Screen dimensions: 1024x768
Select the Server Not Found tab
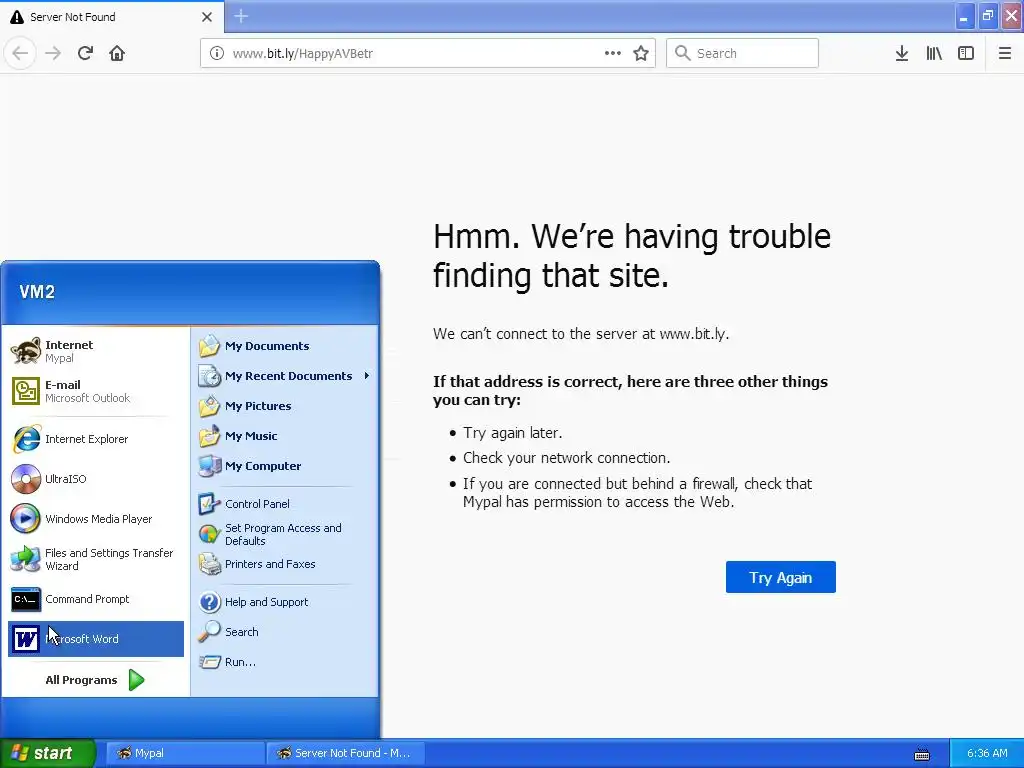[112, 16]
